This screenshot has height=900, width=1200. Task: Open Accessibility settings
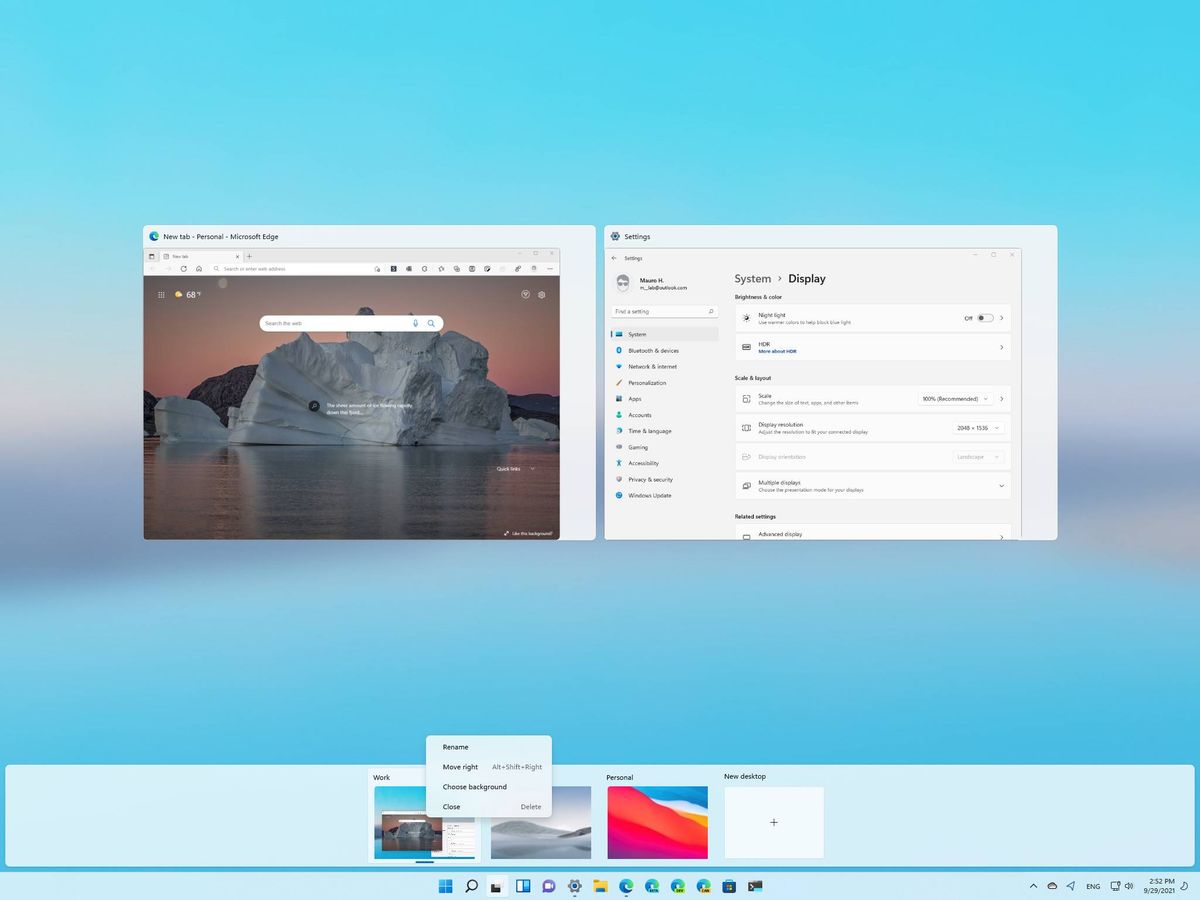pos(645,463)
